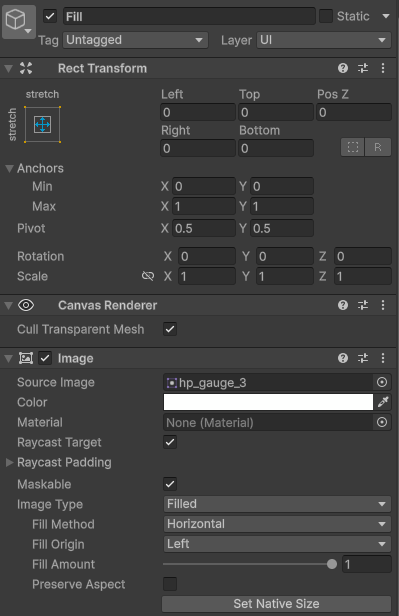Click Rotation X field
This screenshot has height=616, width=399.
[x=207, y=256]
